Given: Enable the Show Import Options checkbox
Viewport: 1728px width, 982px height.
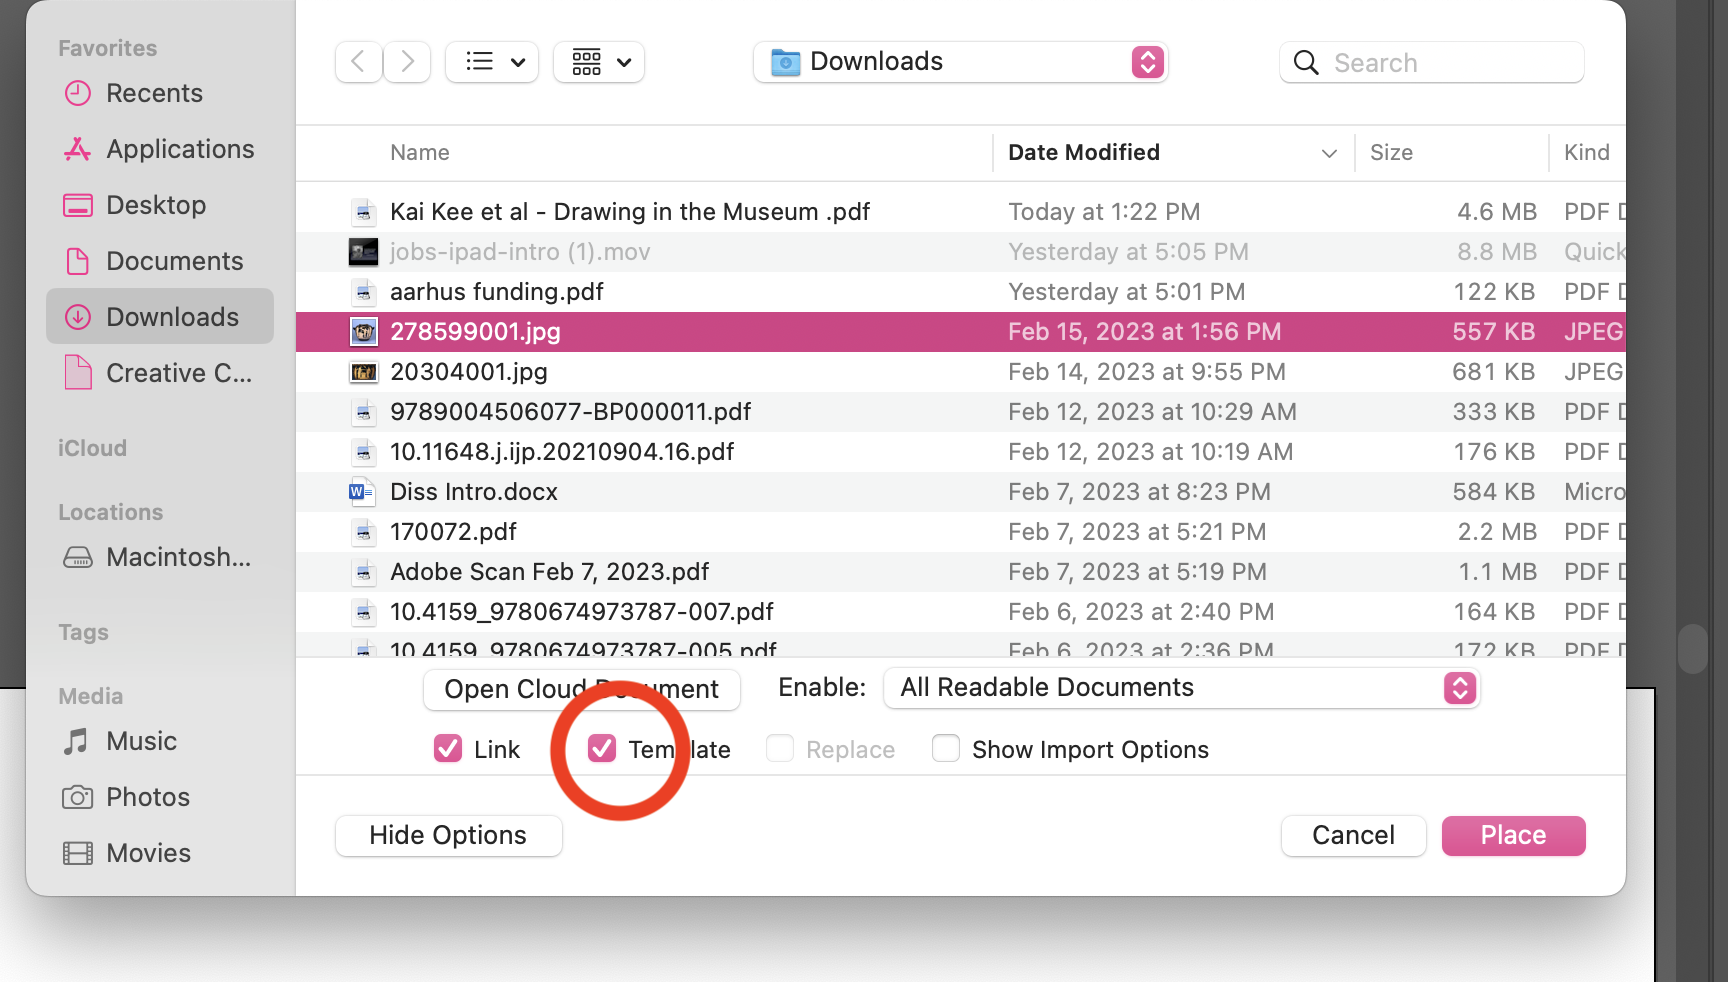Looking at the screenshot, I should tap(946, 749).
